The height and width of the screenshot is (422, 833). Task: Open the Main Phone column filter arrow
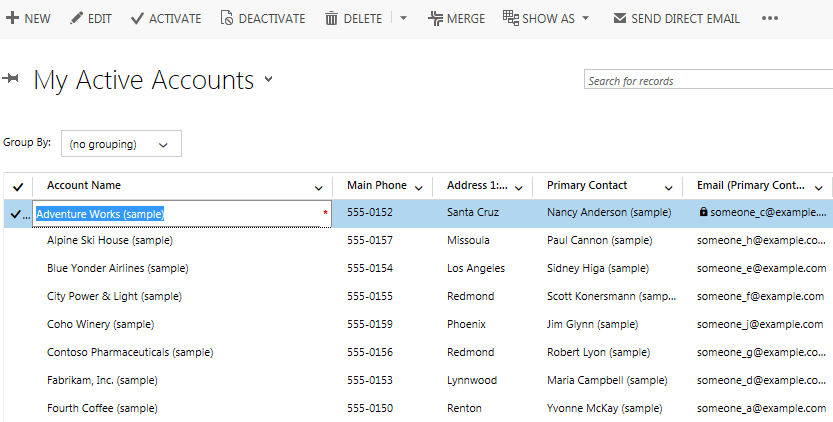tap(424, 187)
